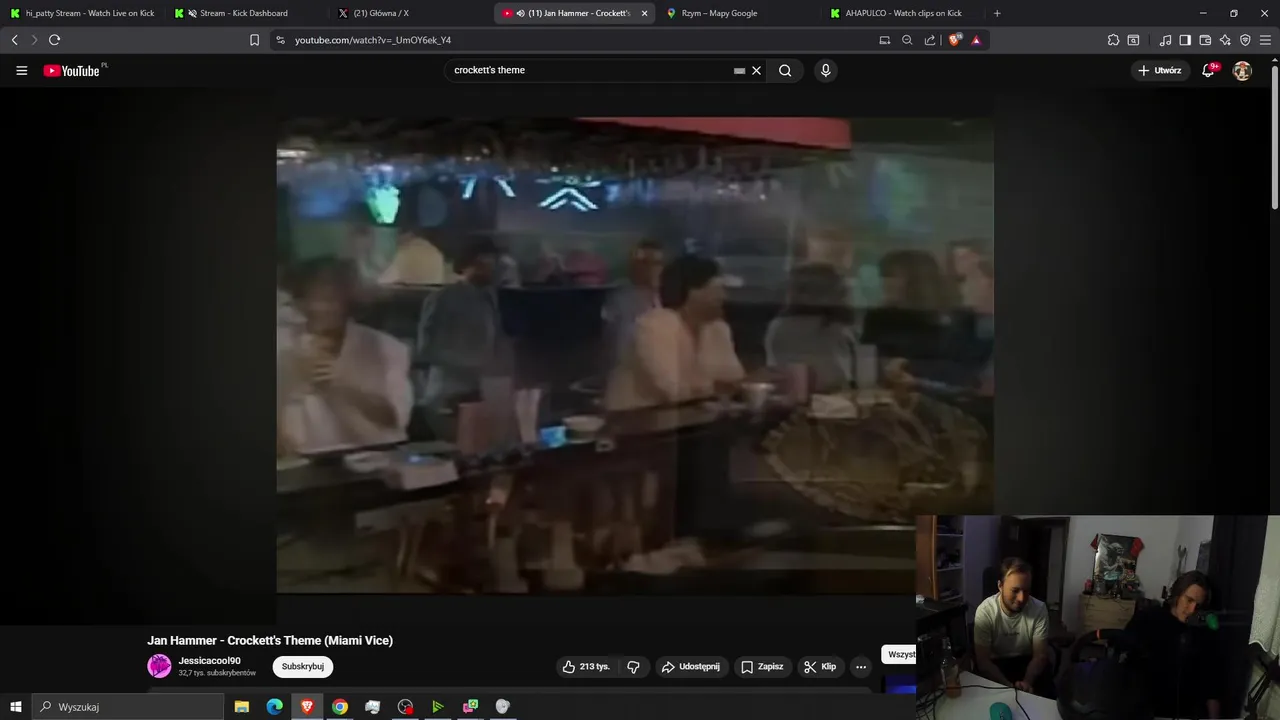
Task: Save the video with Zapisz
Action: pos(762,667)
